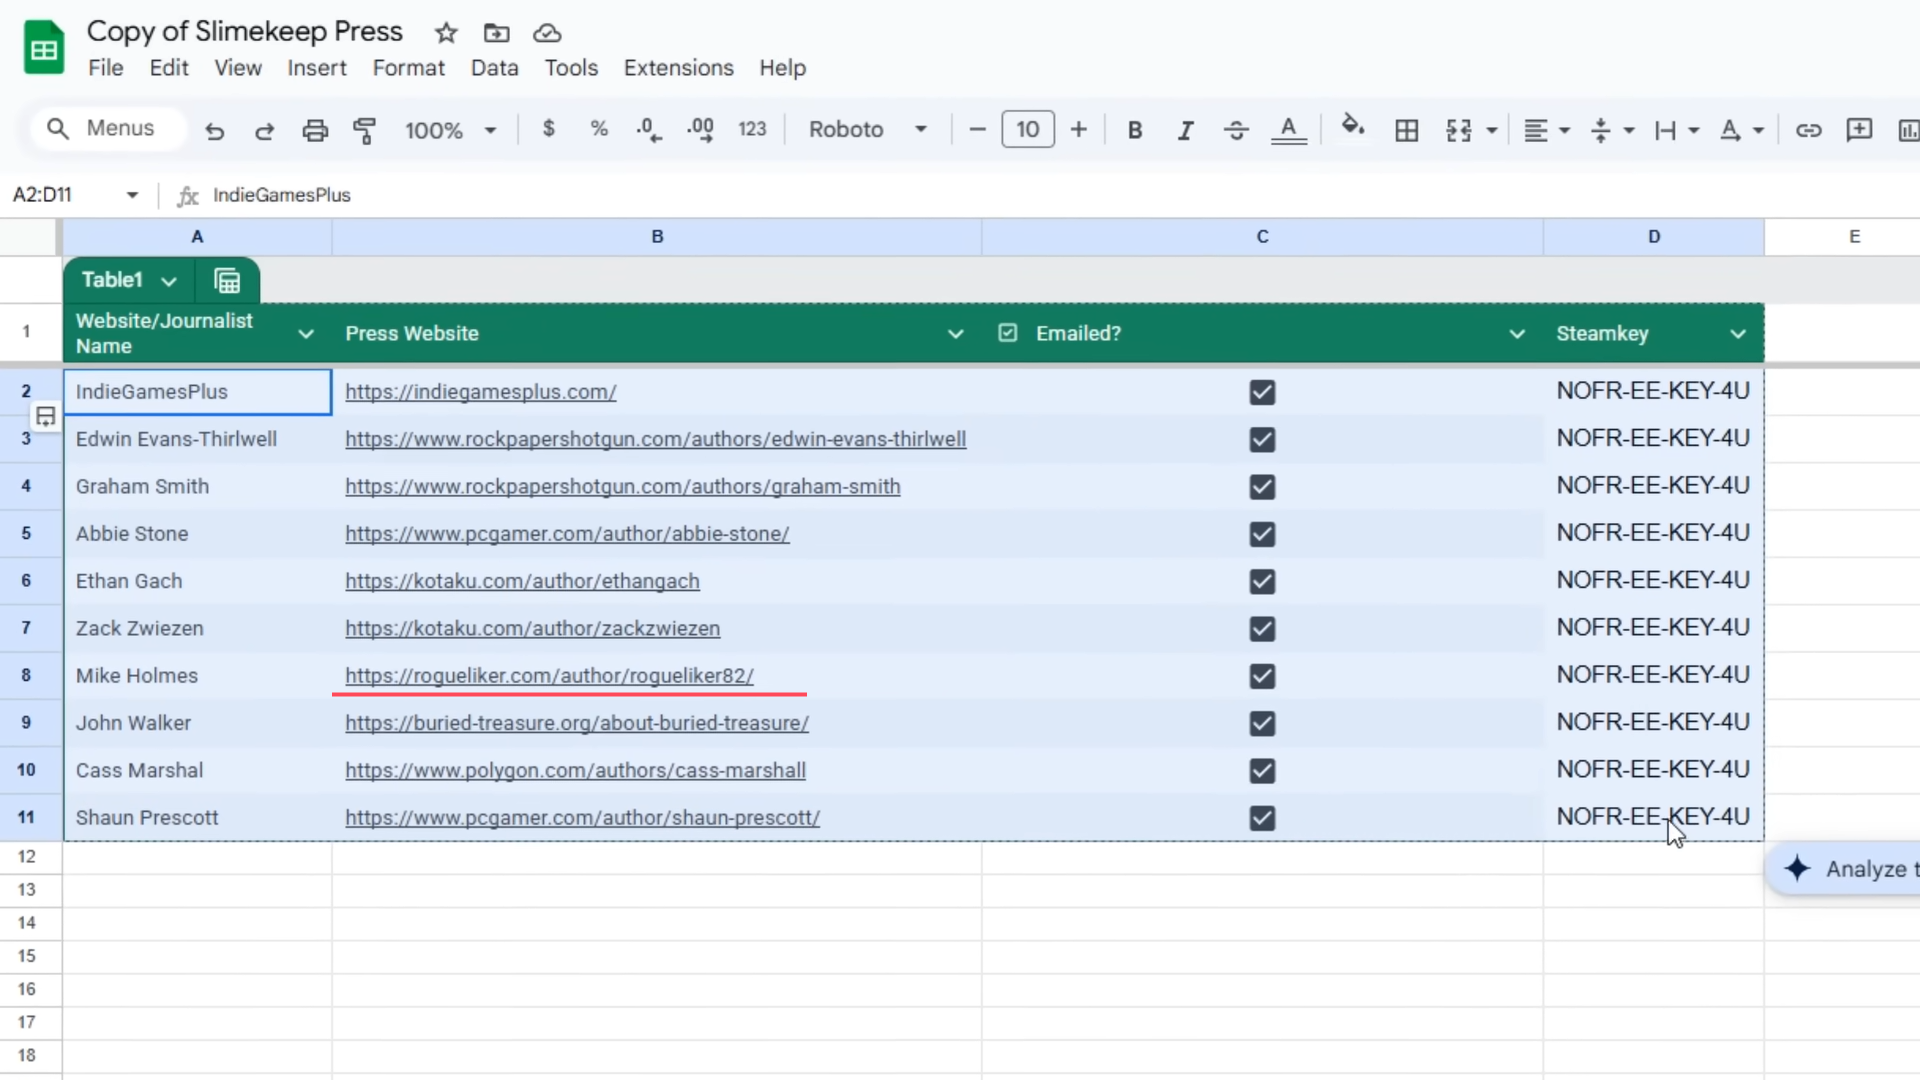
Task: Toggle bold formatting
Action: coord(1135,130)
